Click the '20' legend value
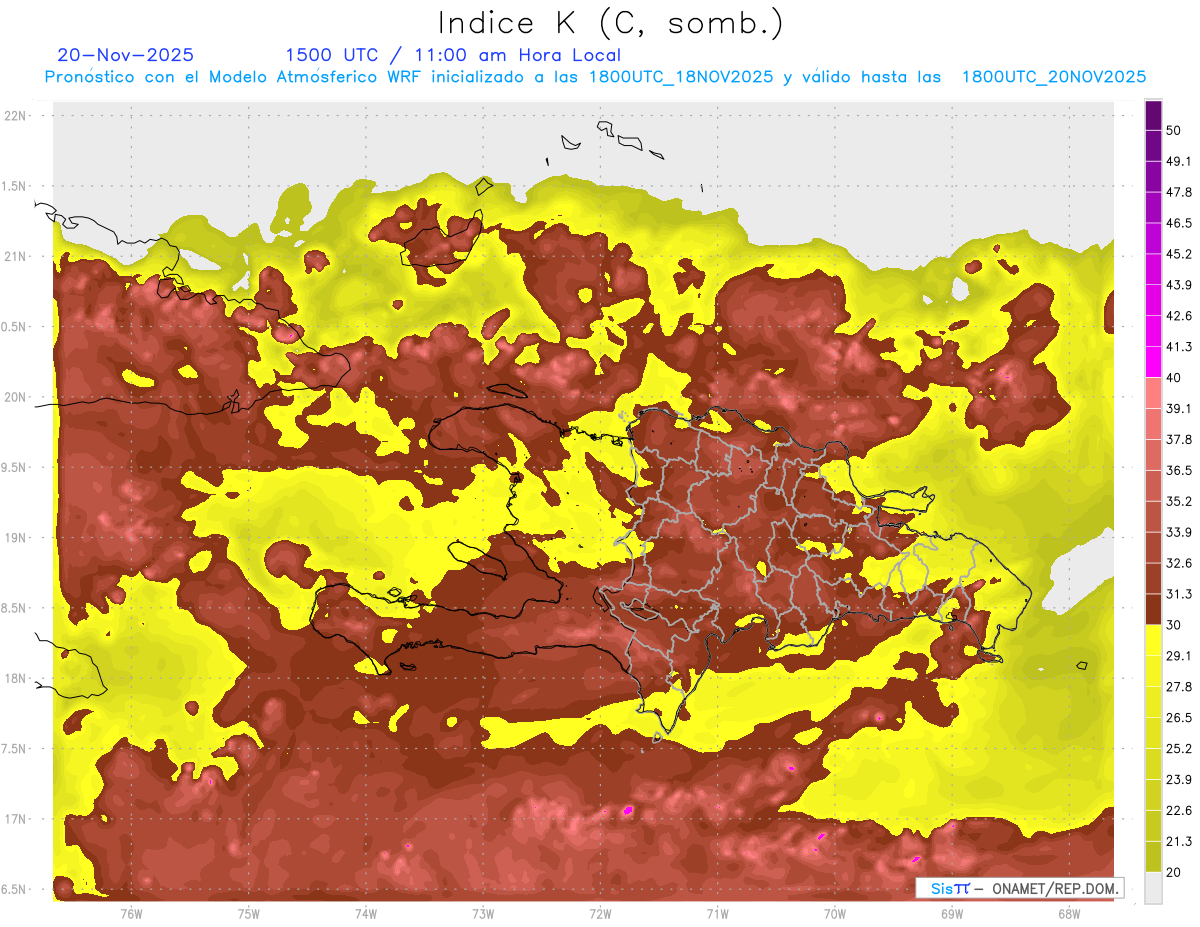 1174,872
